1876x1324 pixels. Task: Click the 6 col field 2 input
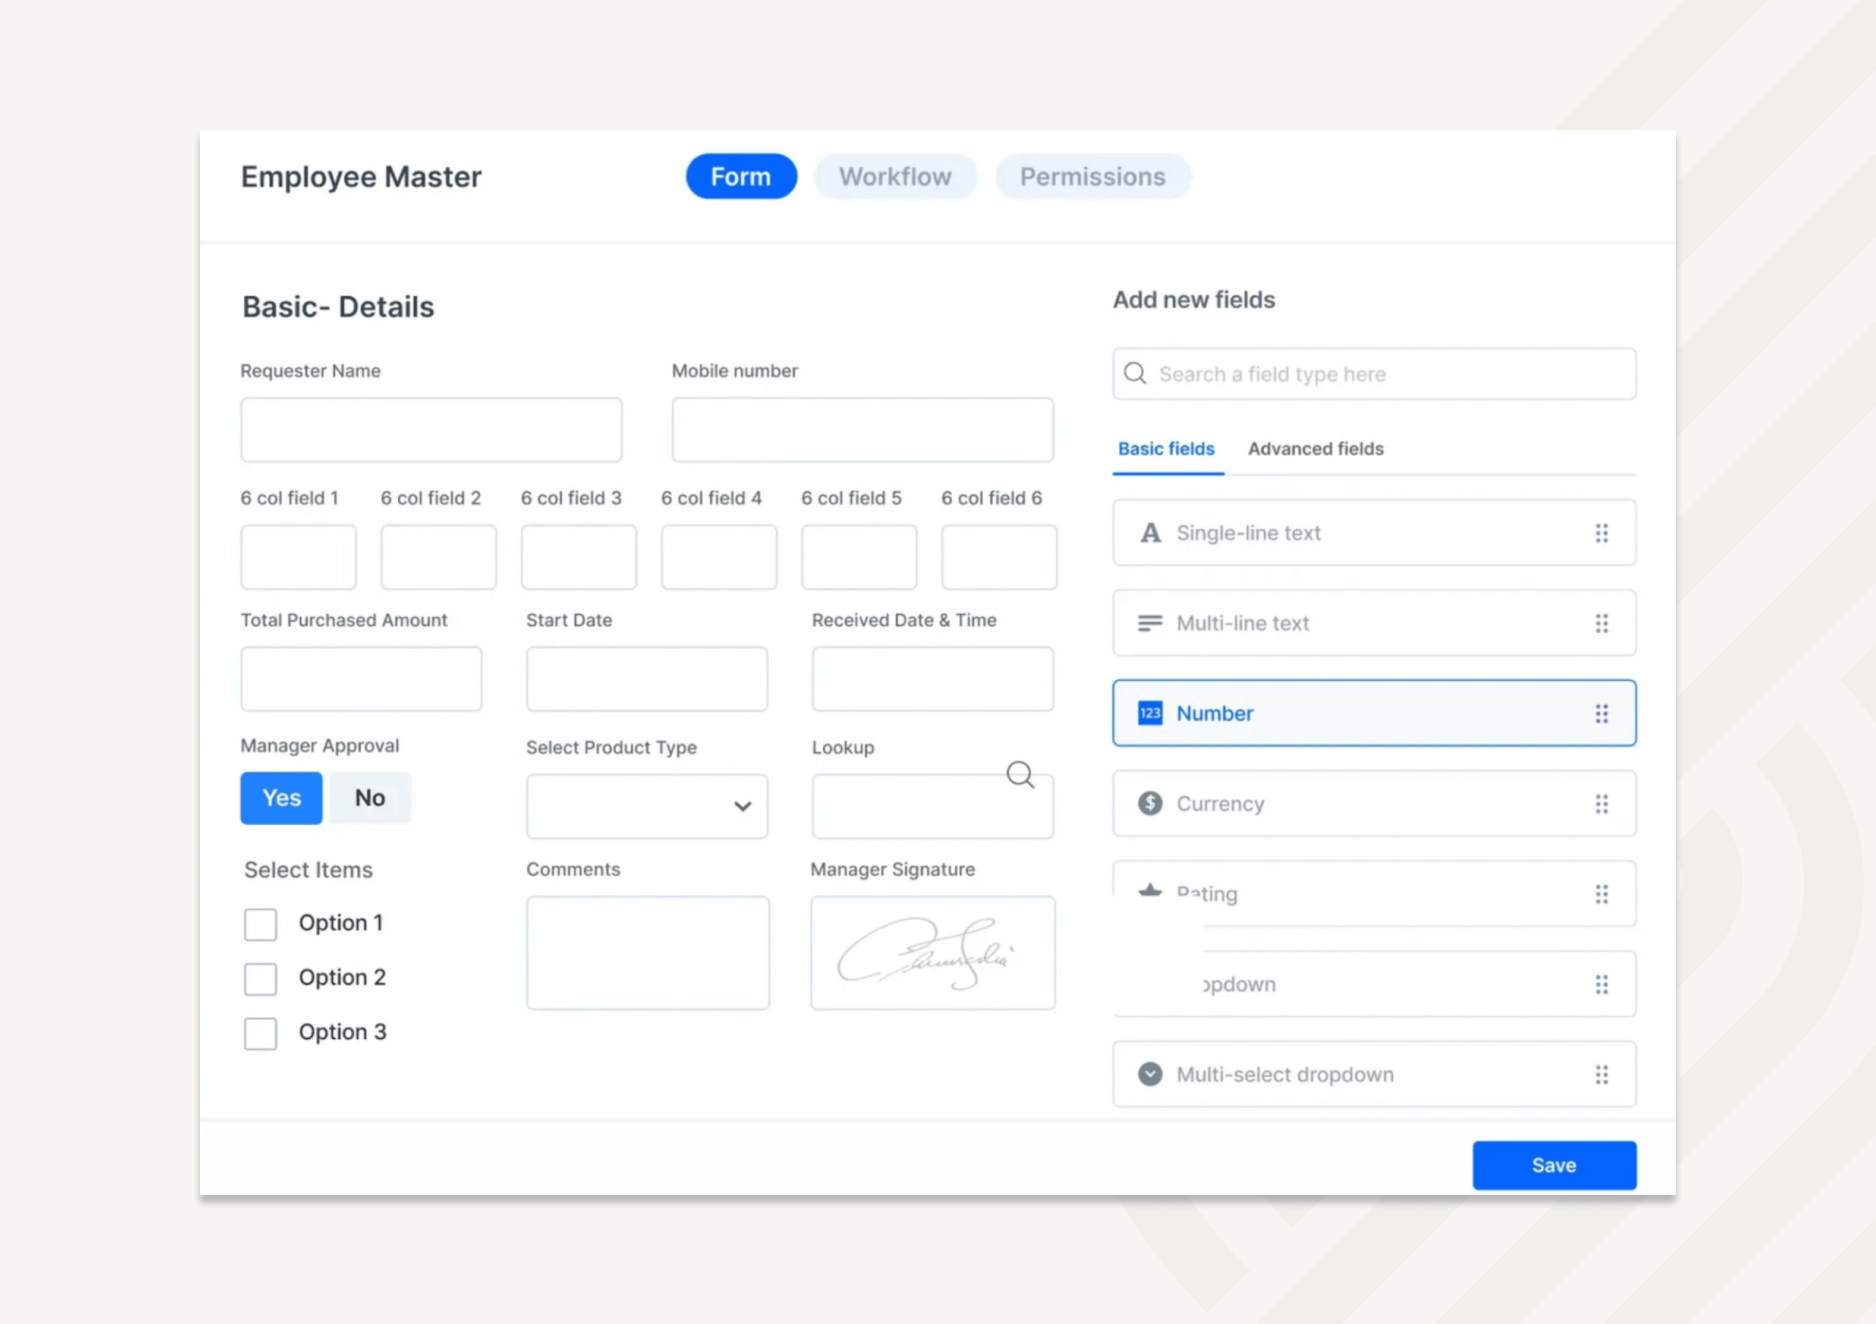438,557
